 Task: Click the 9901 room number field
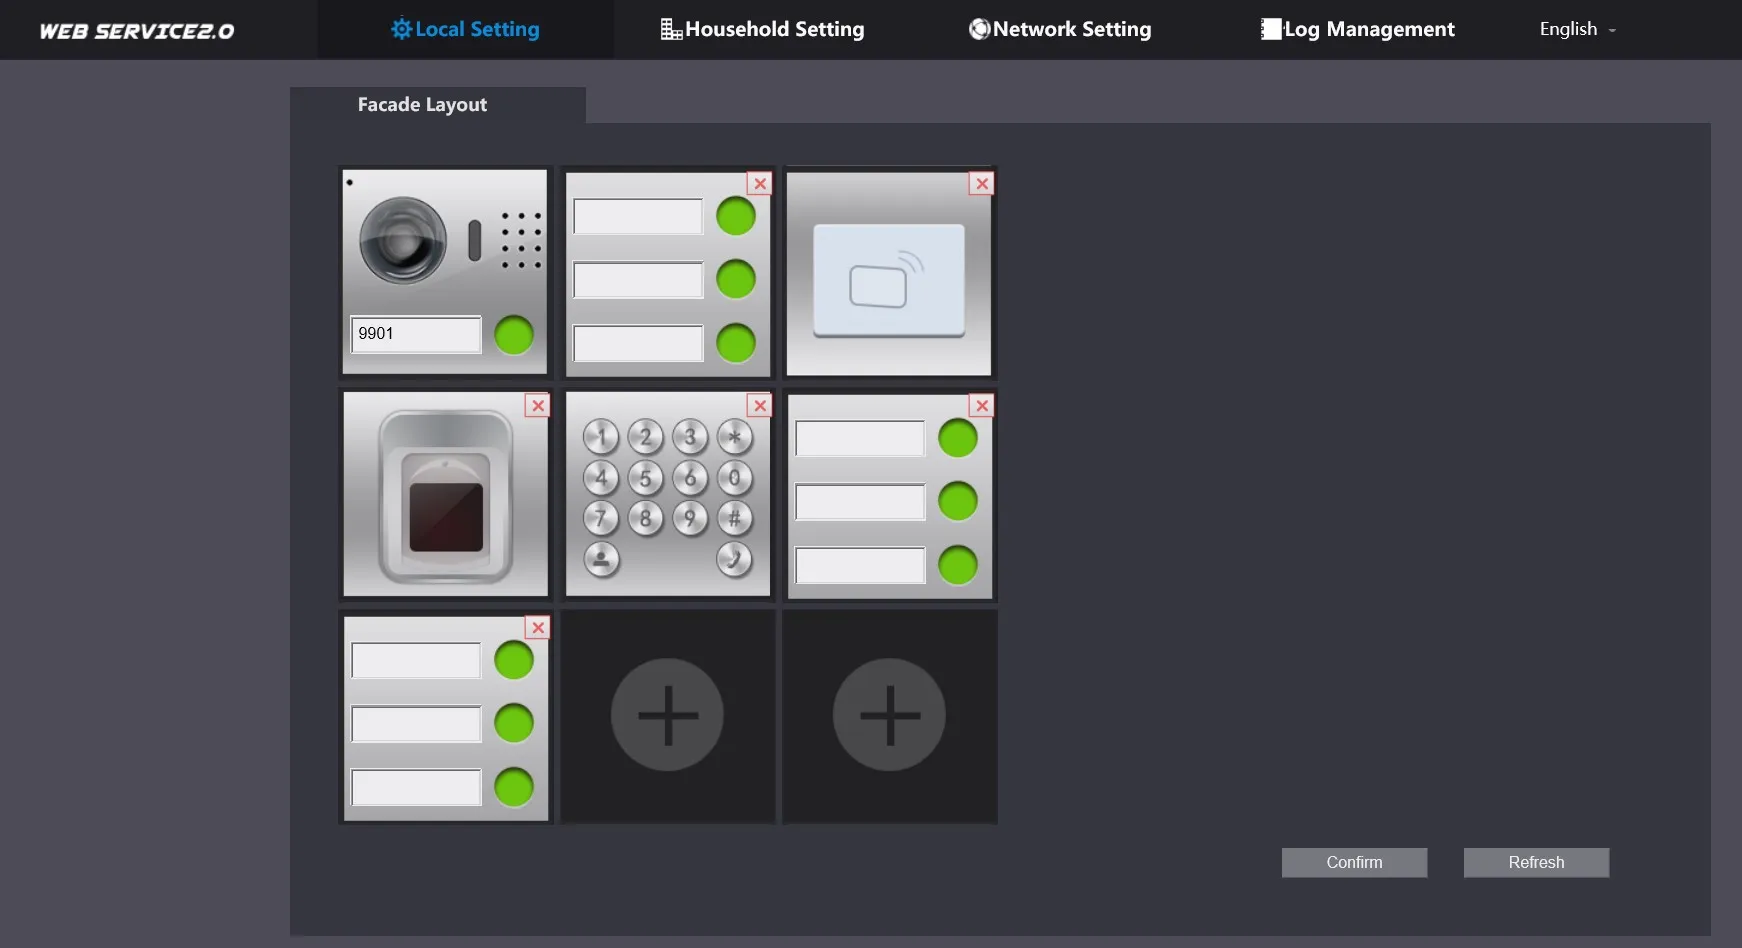pos(416,334)
